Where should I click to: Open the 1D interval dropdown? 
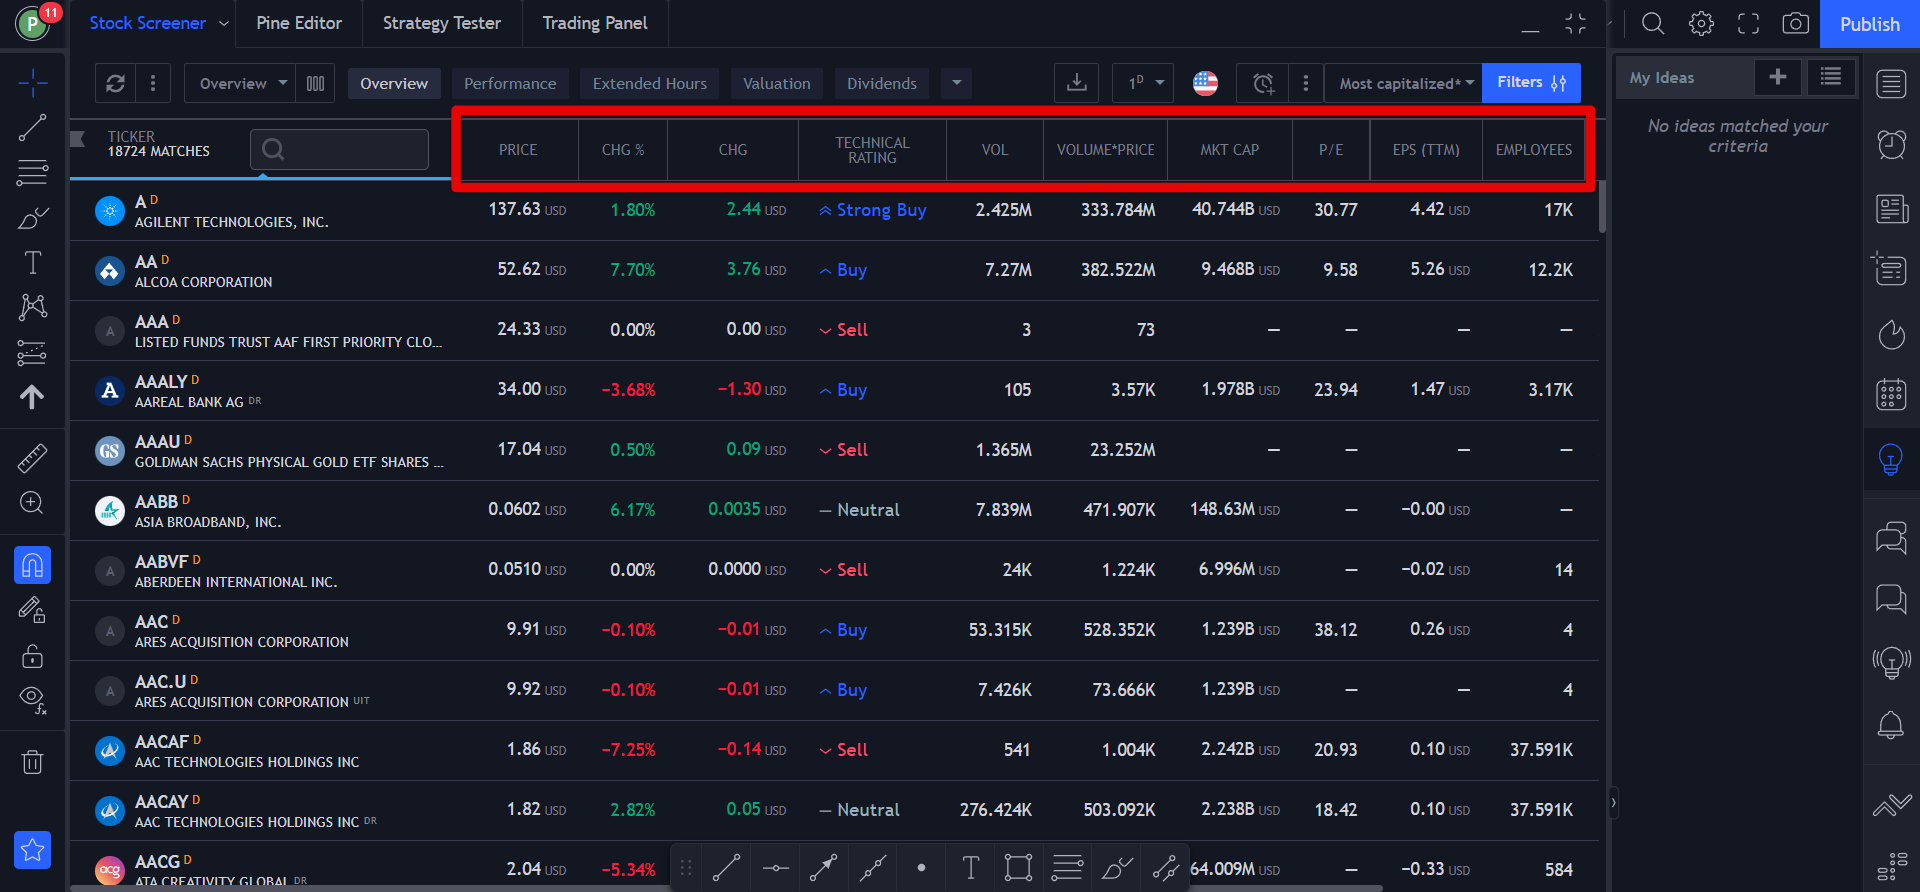tap(1143, 83)
